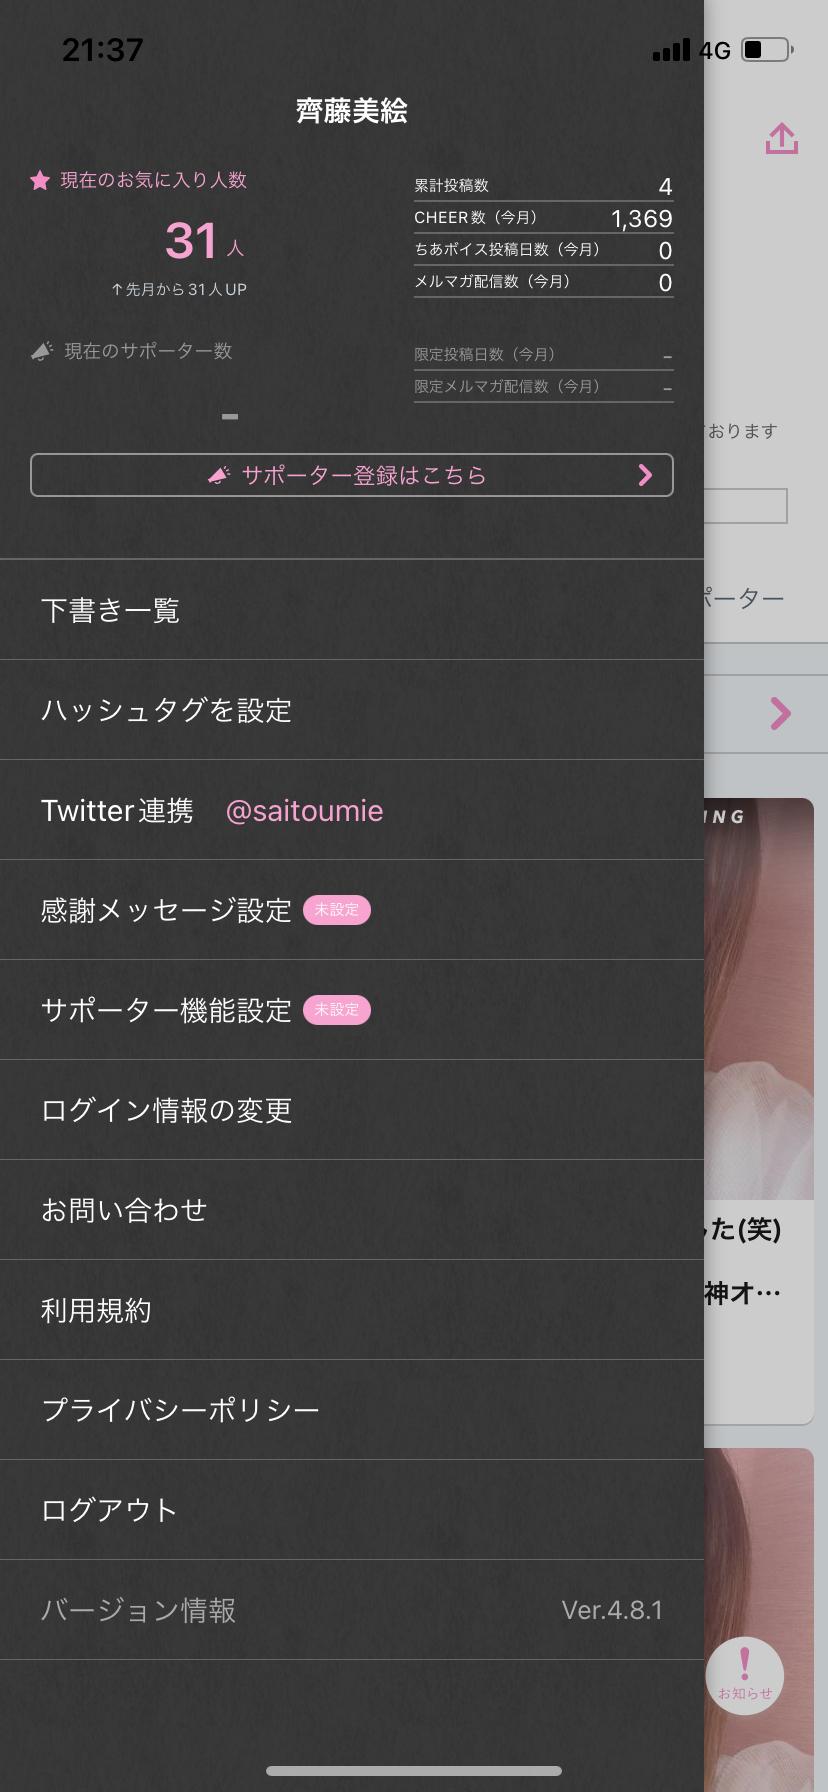Viewport: 828px width, 1792px height.
Task: Tap the 齊藤美絵 profile name header
Action: tap(352, 111)
